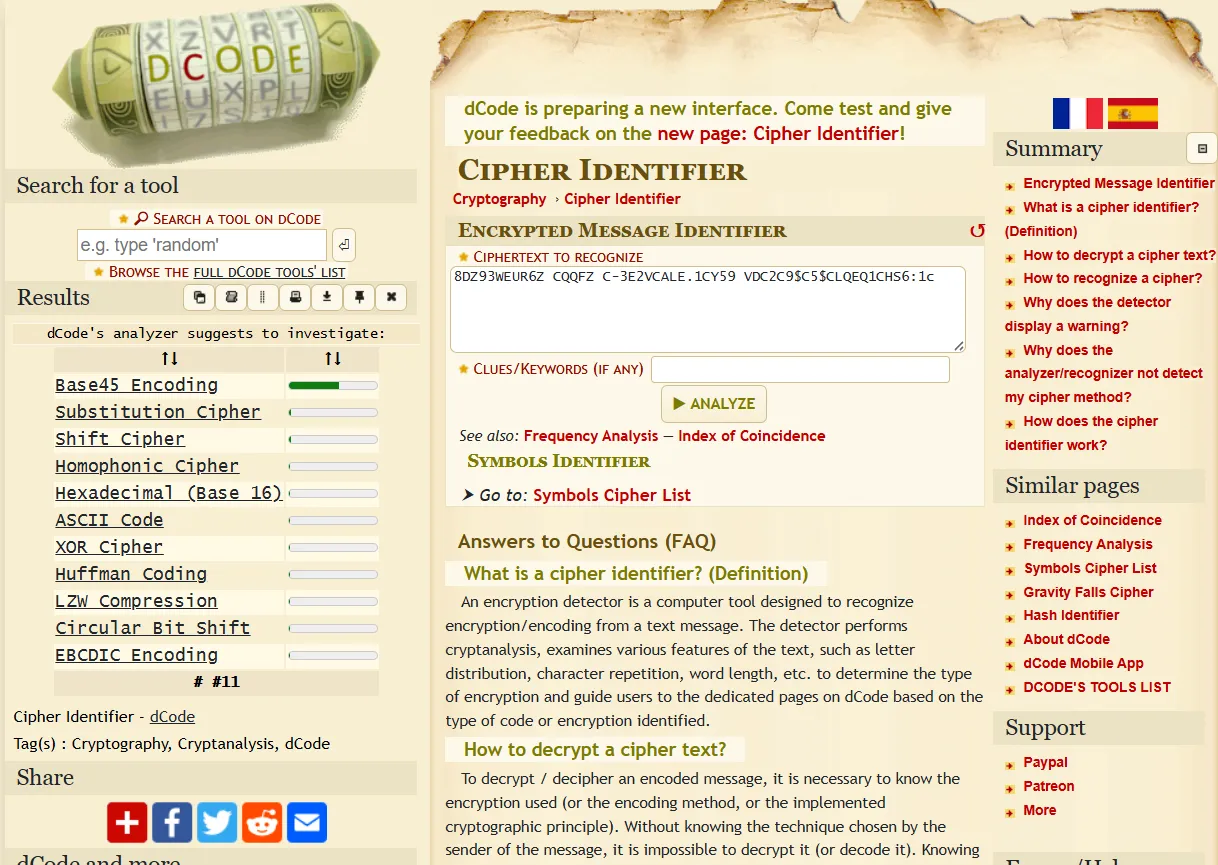Share the page via email icon
Screen dimensions: 1218x865
(x=307, y=822)
